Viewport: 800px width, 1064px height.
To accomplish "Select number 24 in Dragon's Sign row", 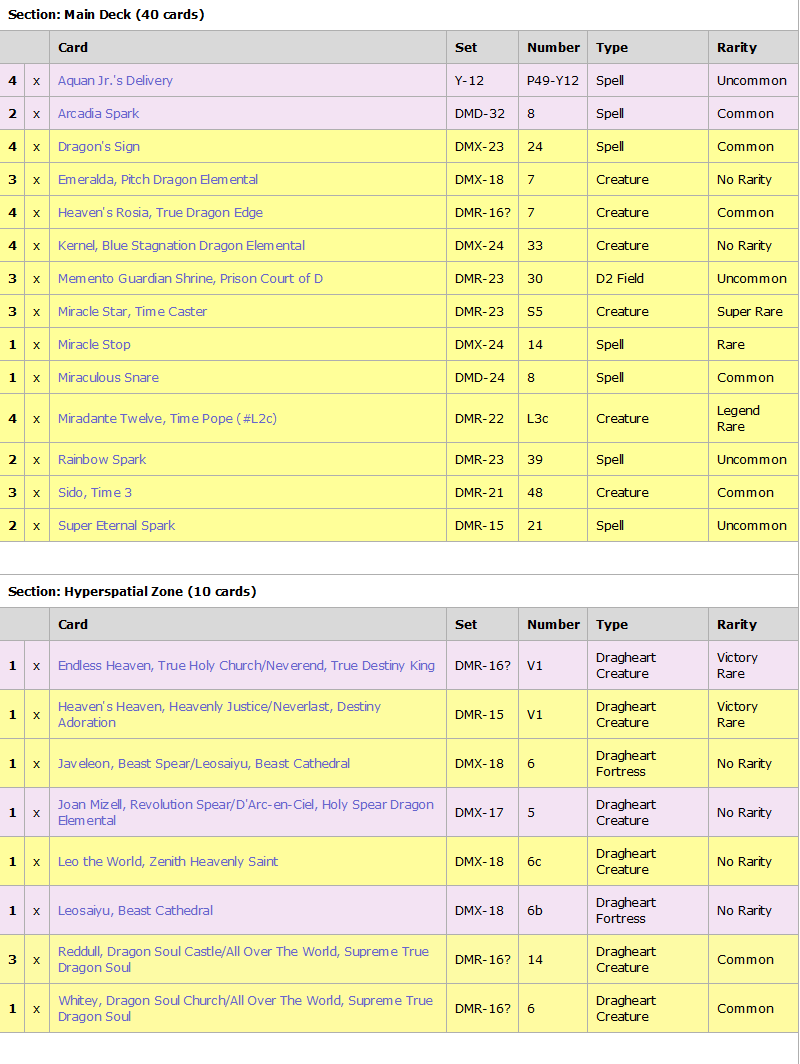I will coord(553,147).
